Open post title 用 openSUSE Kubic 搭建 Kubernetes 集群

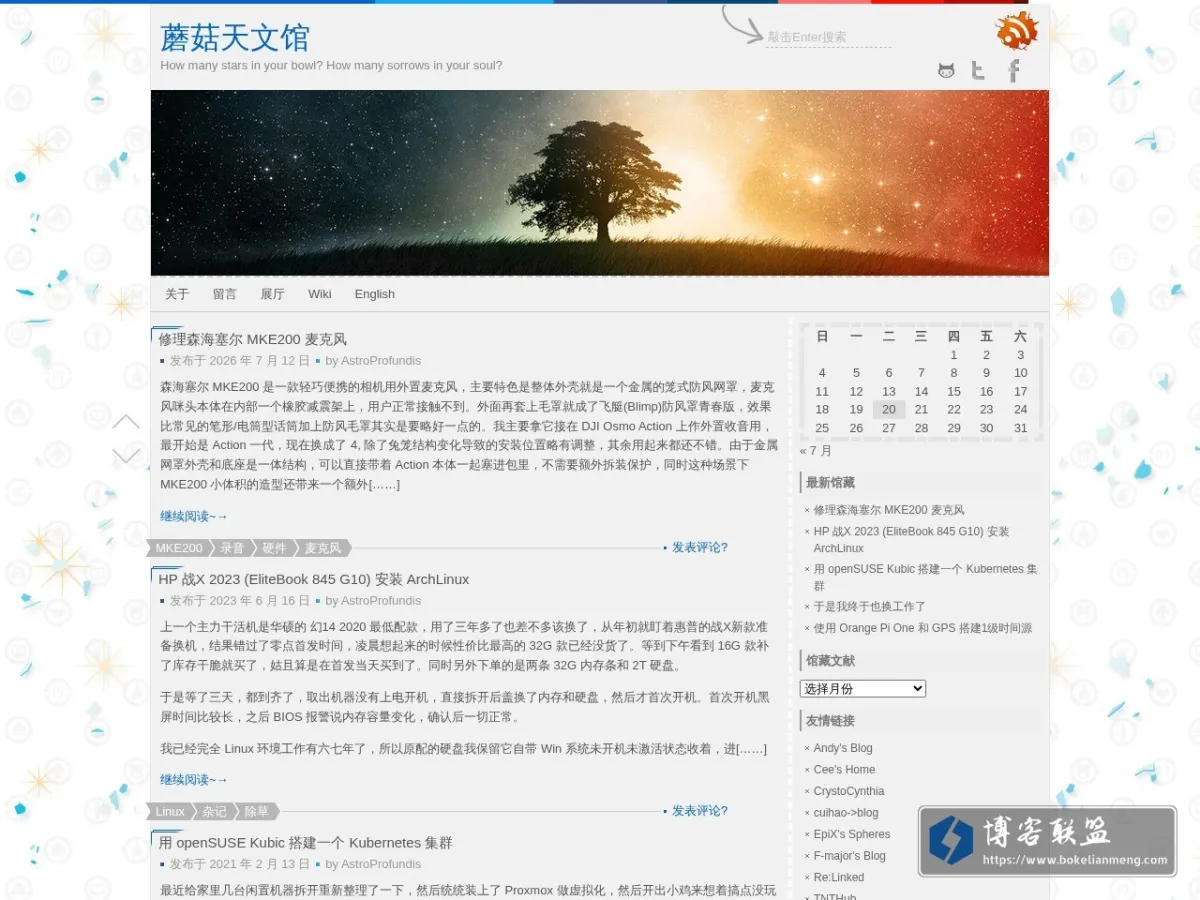(305, 843)
